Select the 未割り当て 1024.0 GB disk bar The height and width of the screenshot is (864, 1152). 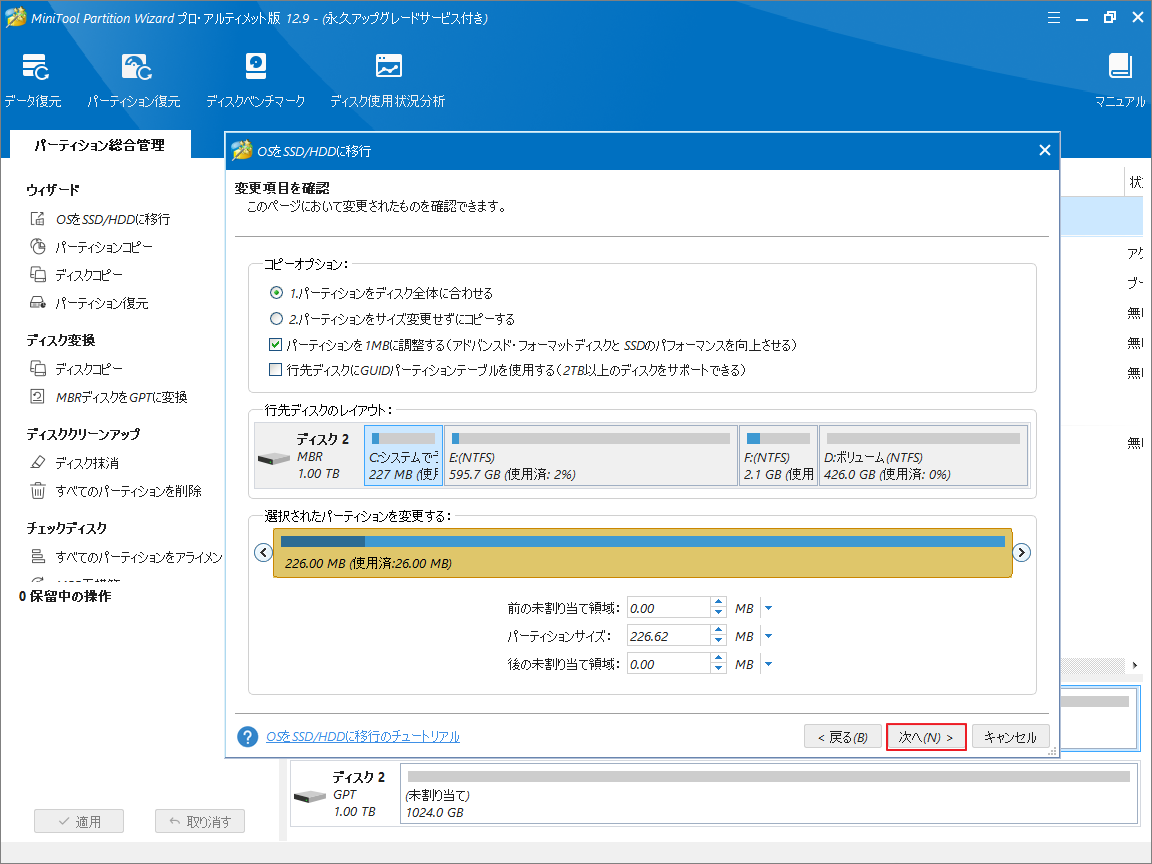coord(768,793)
